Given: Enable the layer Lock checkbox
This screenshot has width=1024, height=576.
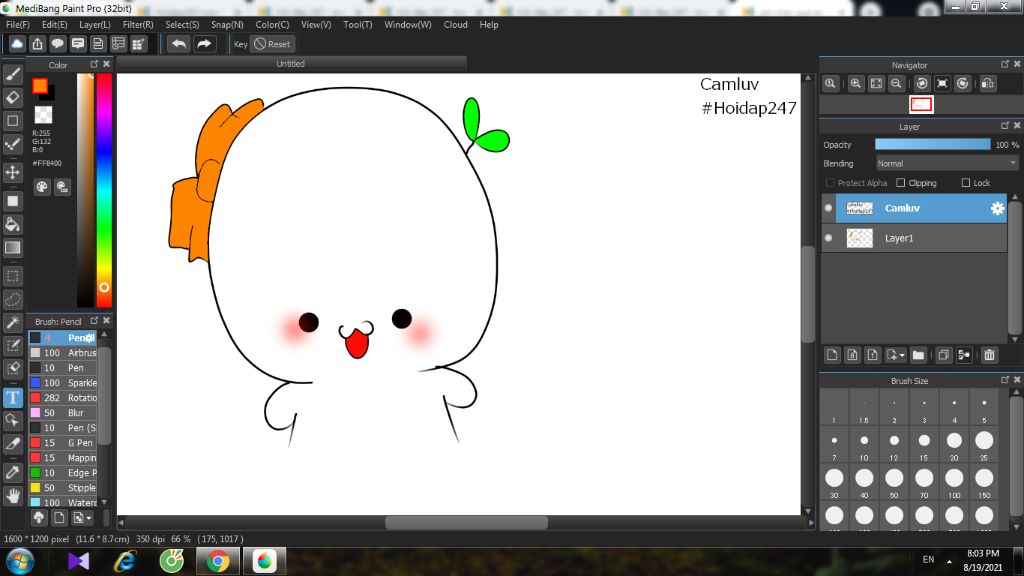Looking at the screenshot, I should coord(966,183).
